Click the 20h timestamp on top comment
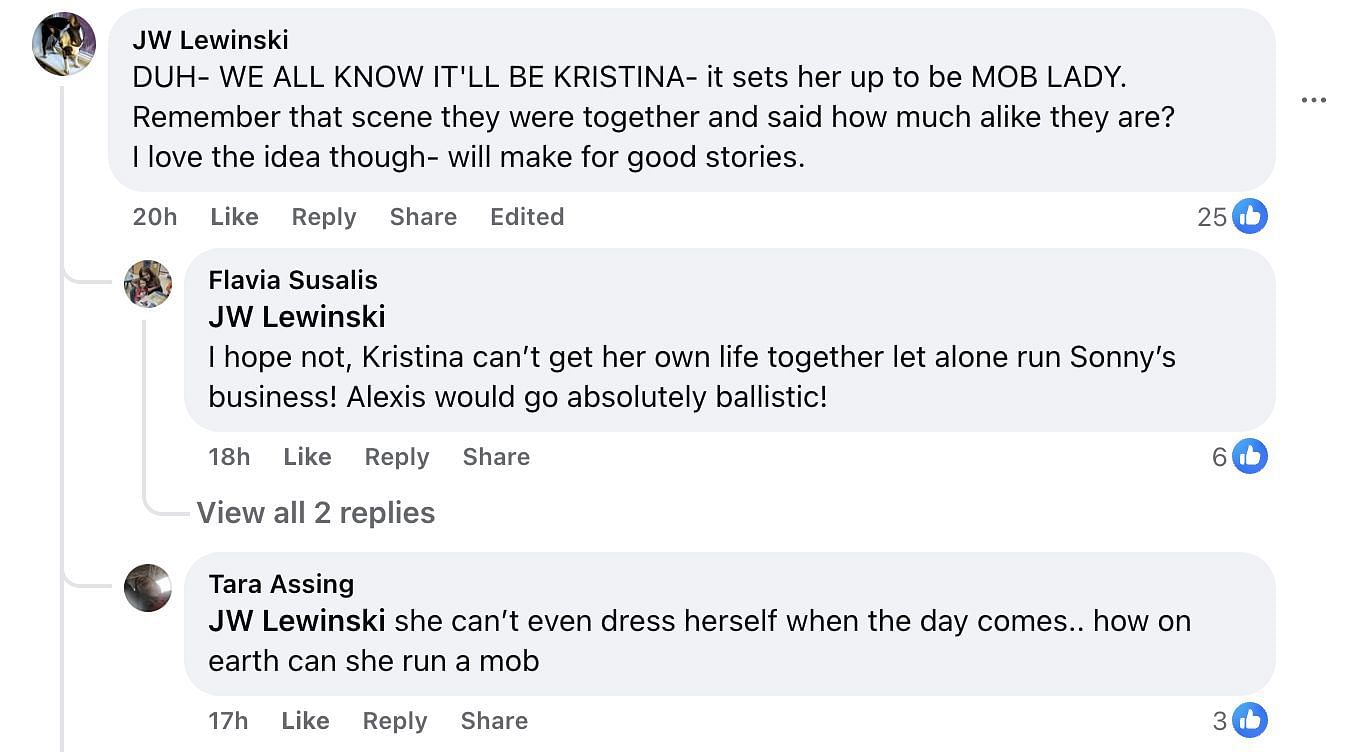 tap(154, 217)
